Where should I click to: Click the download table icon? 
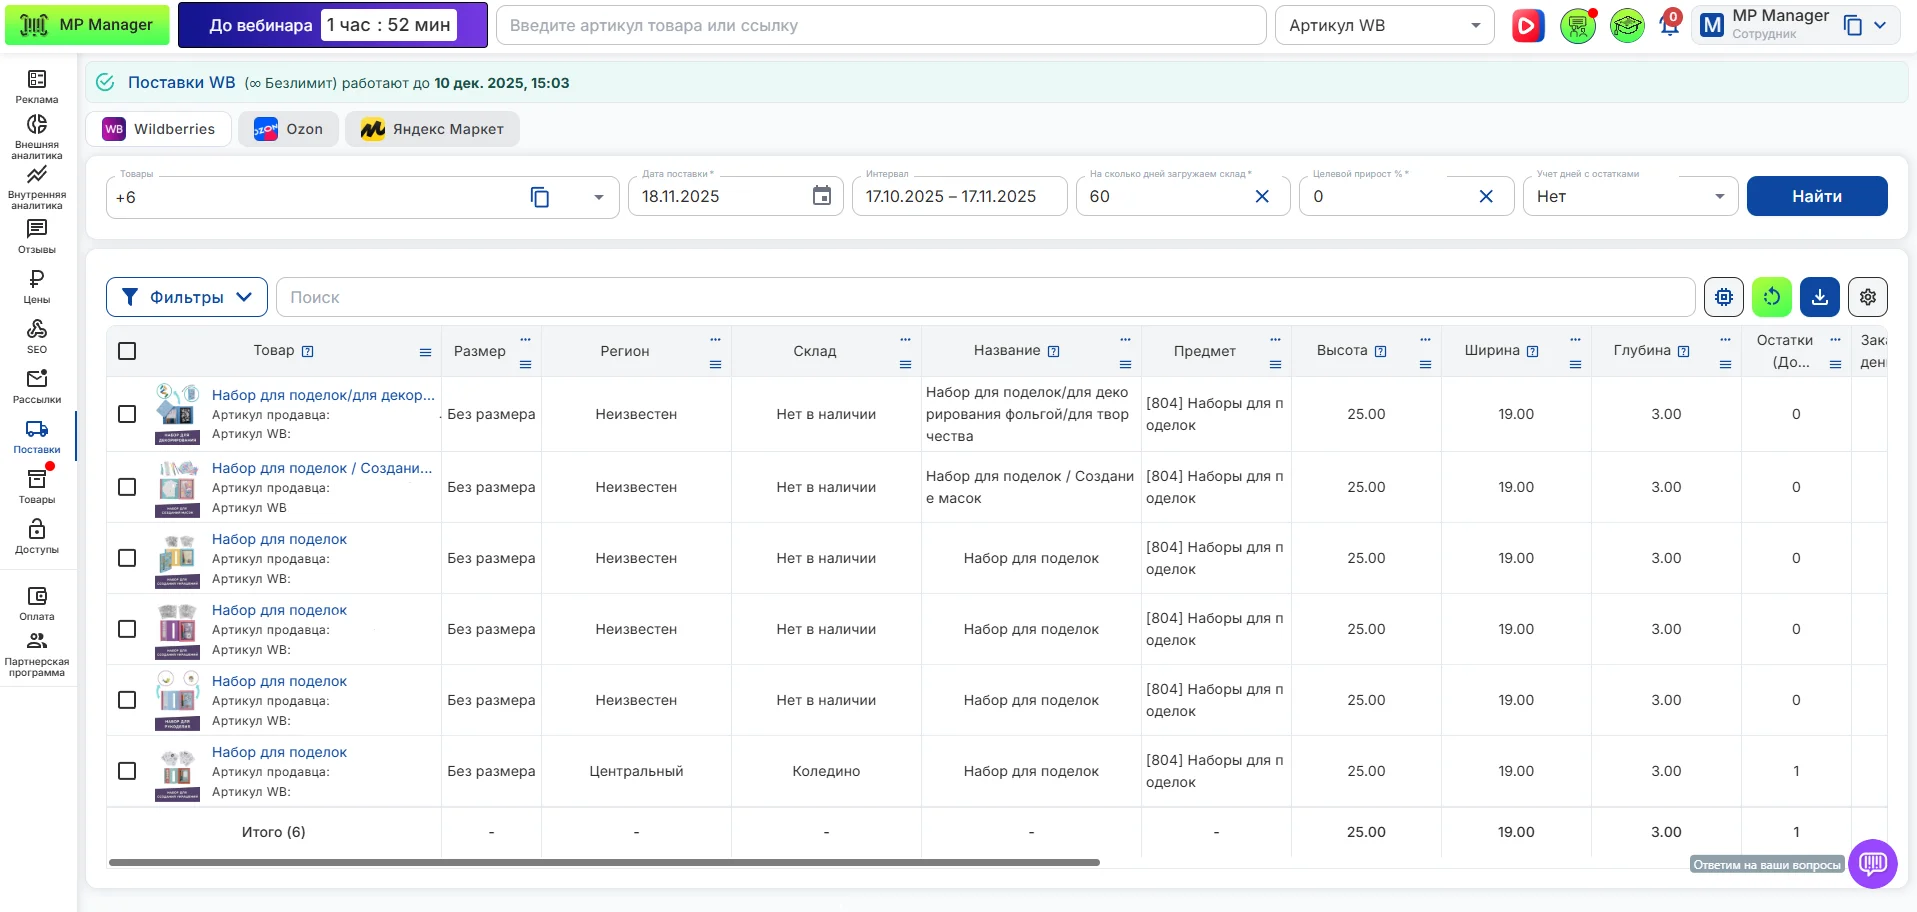tap(1820, 297)
